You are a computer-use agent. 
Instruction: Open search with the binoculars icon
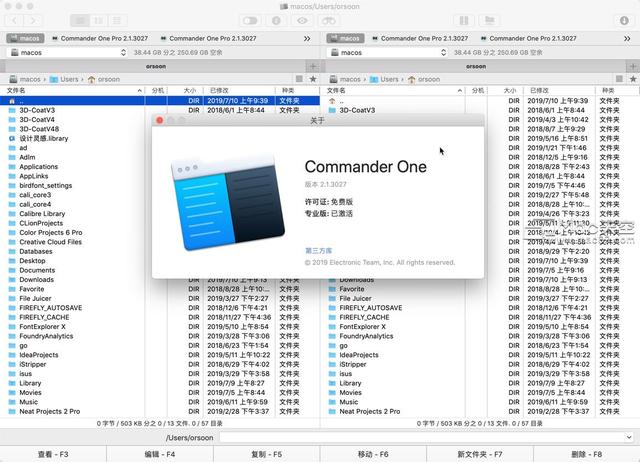pos(329,20)
